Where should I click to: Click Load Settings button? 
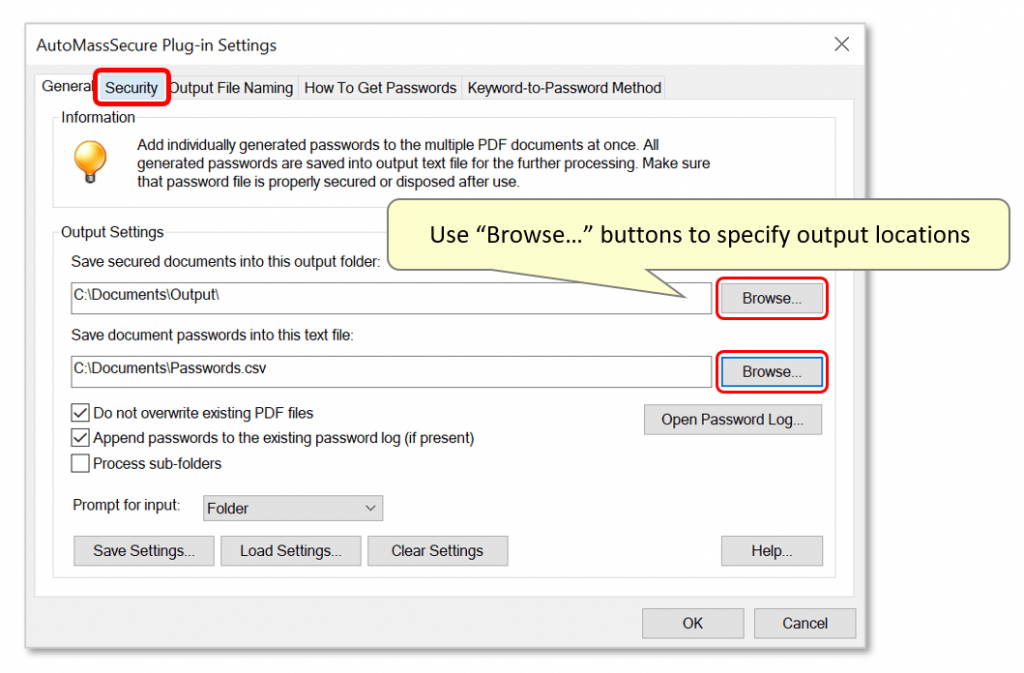click(291, 551)
